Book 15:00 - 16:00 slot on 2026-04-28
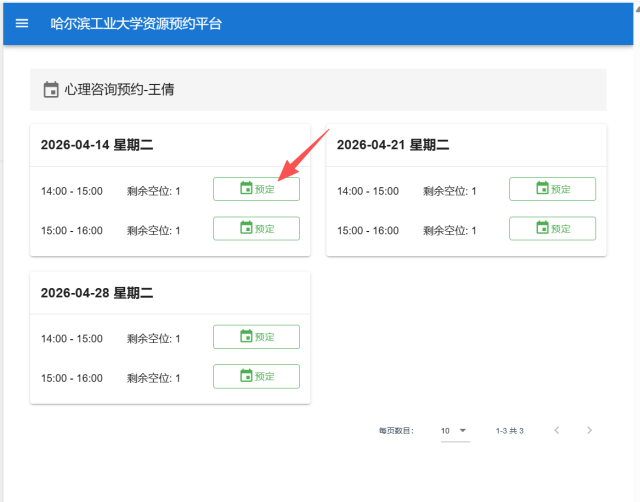 coord(256,376)
